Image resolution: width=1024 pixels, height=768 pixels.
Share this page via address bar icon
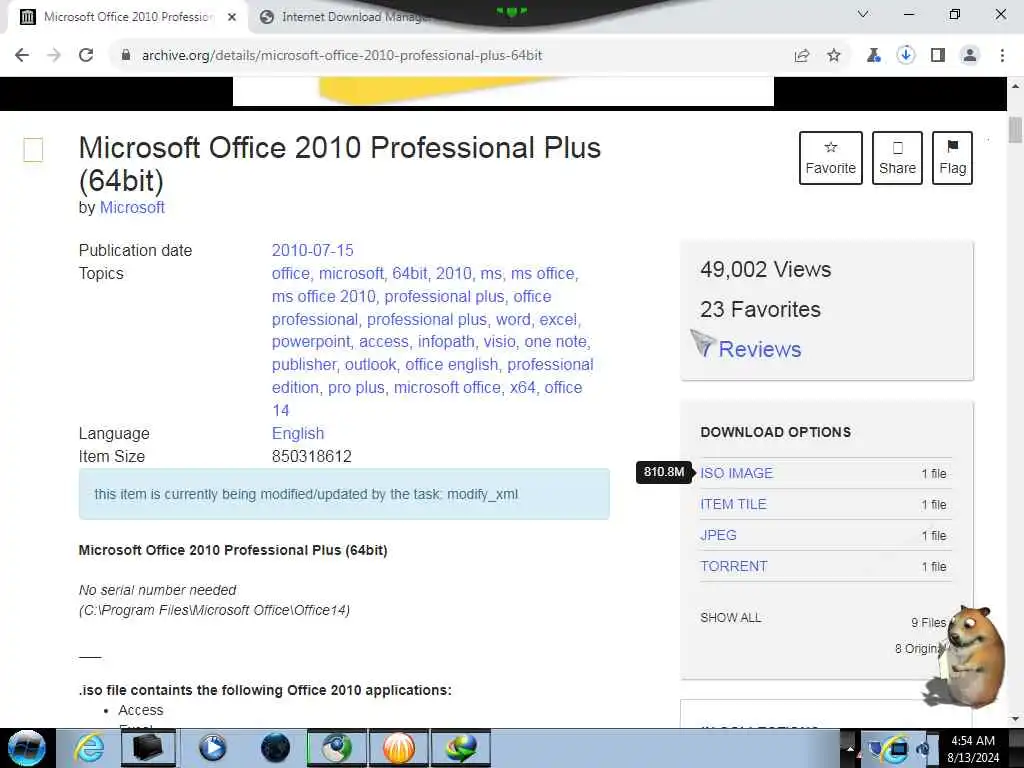[802, 56]
